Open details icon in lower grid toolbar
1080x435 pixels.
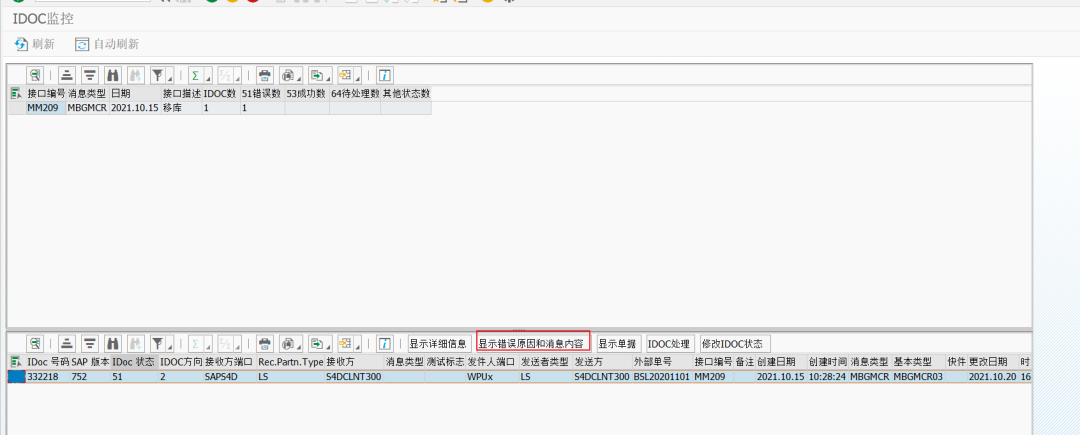pos(35,343)
